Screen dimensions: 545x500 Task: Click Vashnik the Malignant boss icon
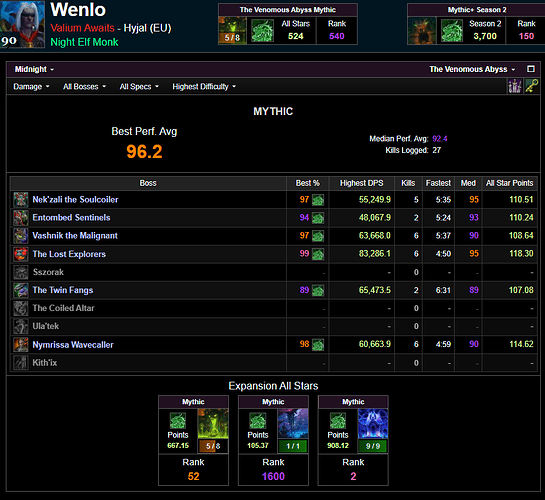pyautogui.click(x=21, y=236)
